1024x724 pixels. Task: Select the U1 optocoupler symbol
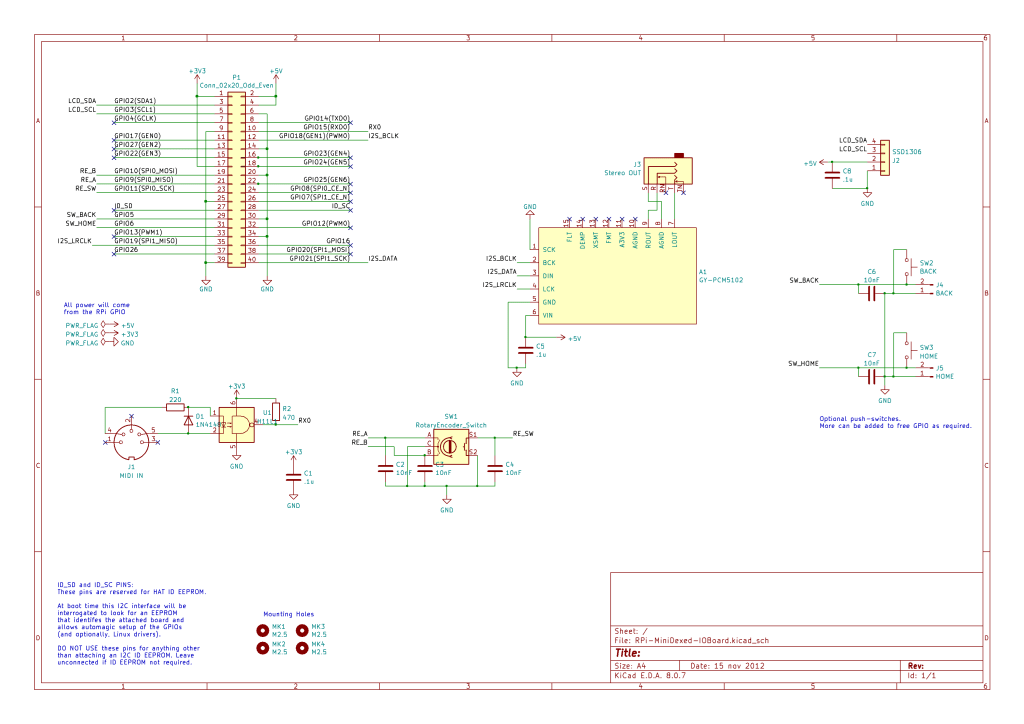coord(238,425)
